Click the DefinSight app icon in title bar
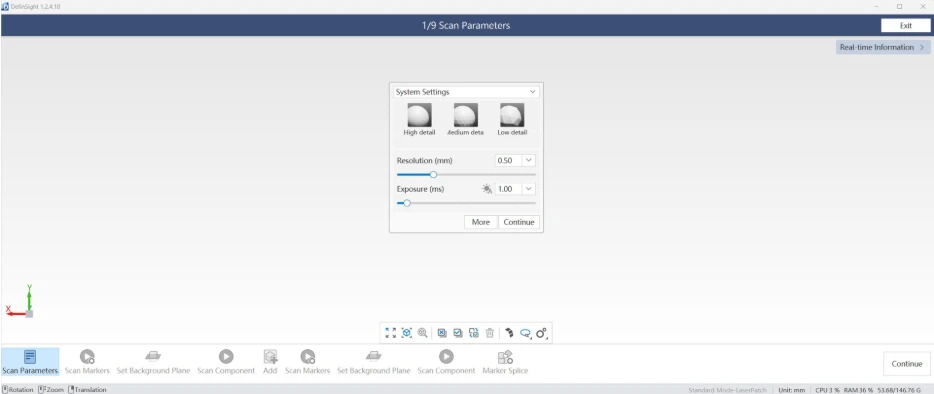 [x=5, y=7]
